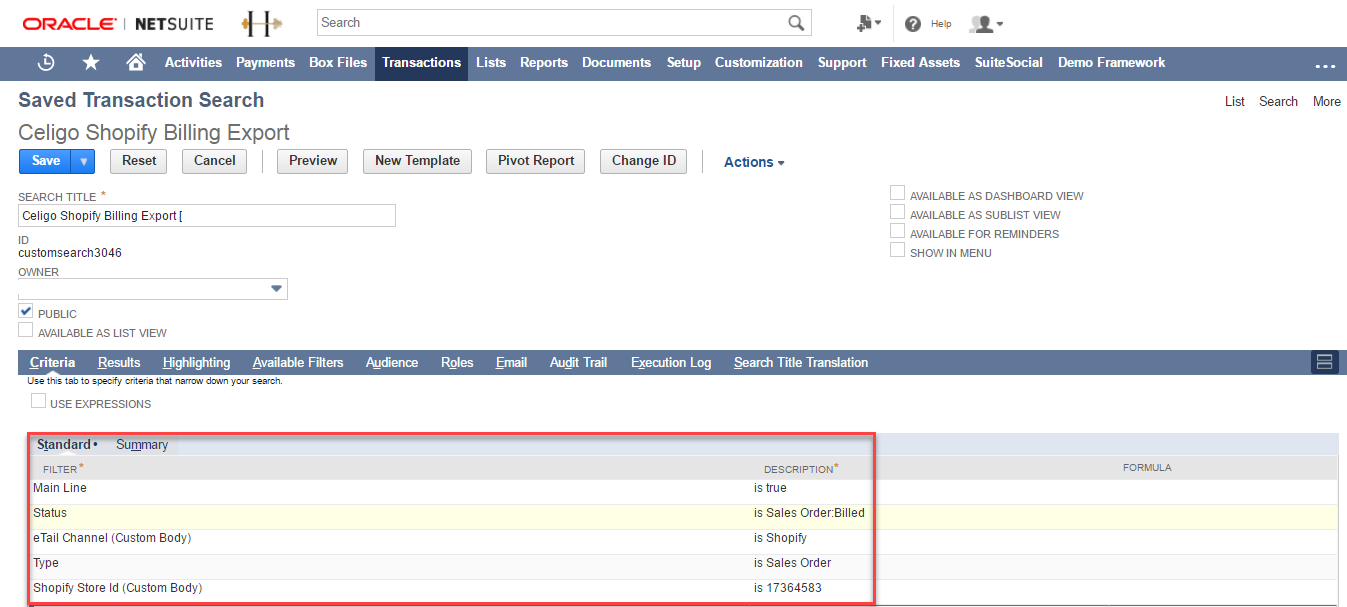The width and height of the screenshot is (1347, 607).
Task: Click into the Search Title field
Action: [207, 216]
